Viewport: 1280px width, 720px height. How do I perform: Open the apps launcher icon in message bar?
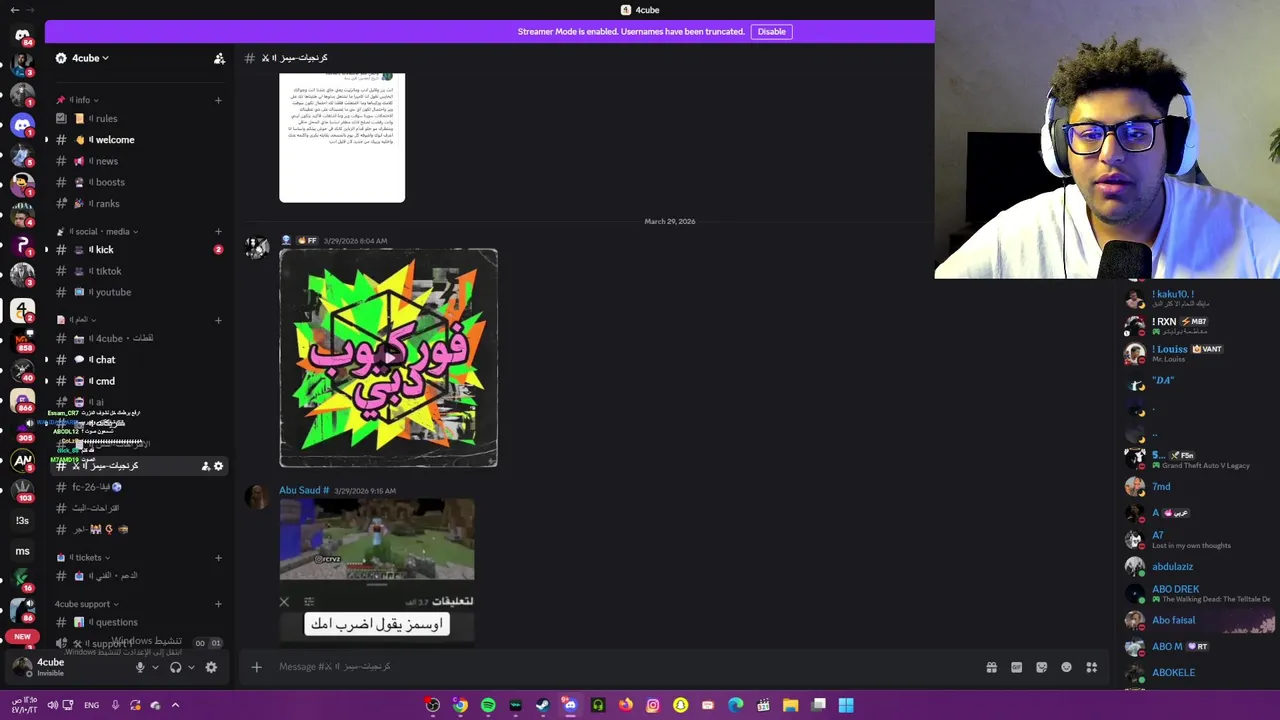click(1092, 667)
